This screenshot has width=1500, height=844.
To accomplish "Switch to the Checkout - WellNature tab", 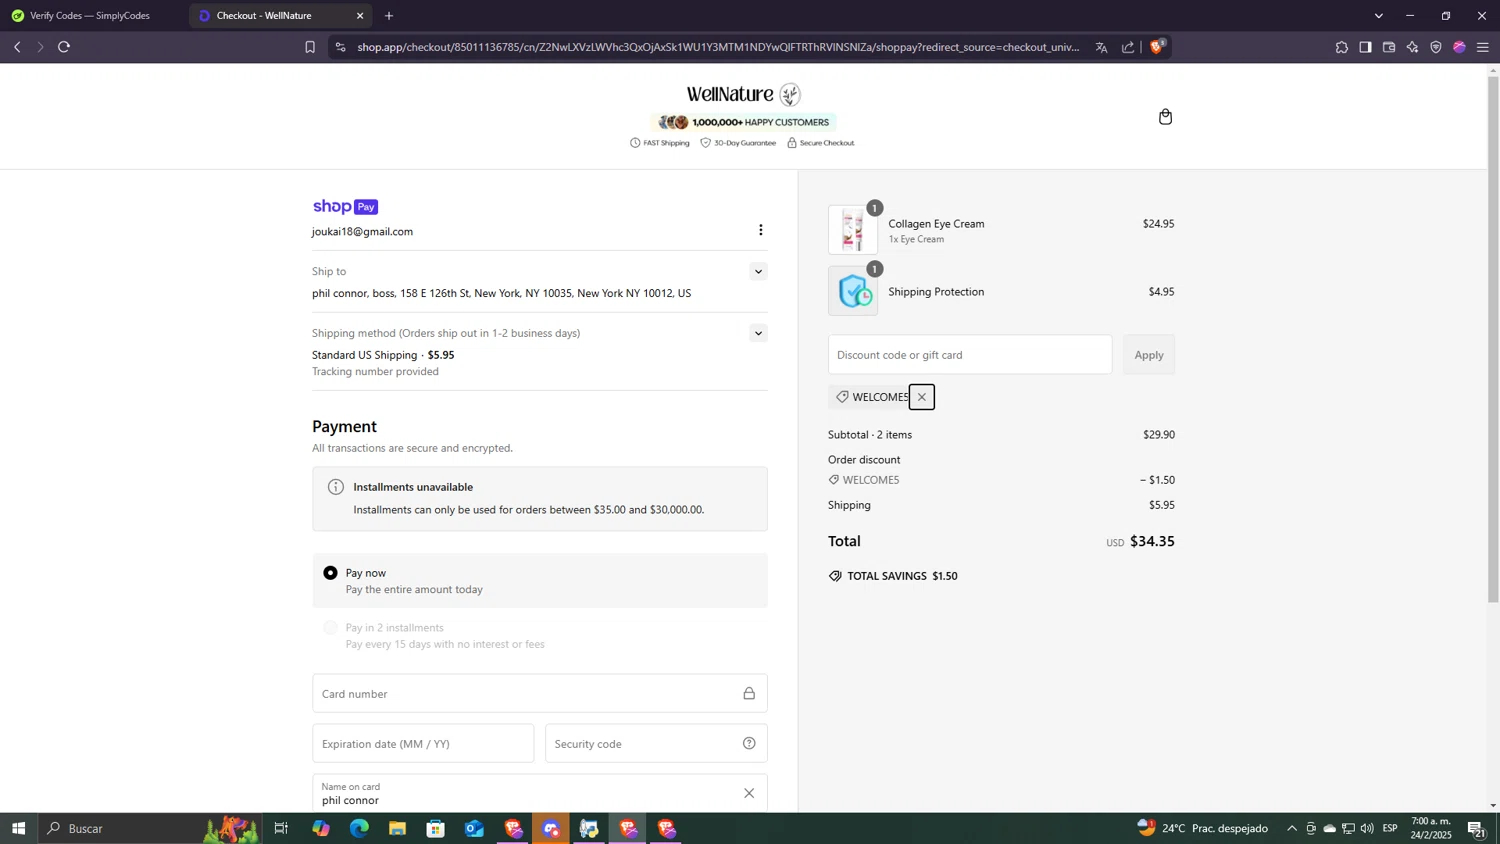I will [280, 16].
